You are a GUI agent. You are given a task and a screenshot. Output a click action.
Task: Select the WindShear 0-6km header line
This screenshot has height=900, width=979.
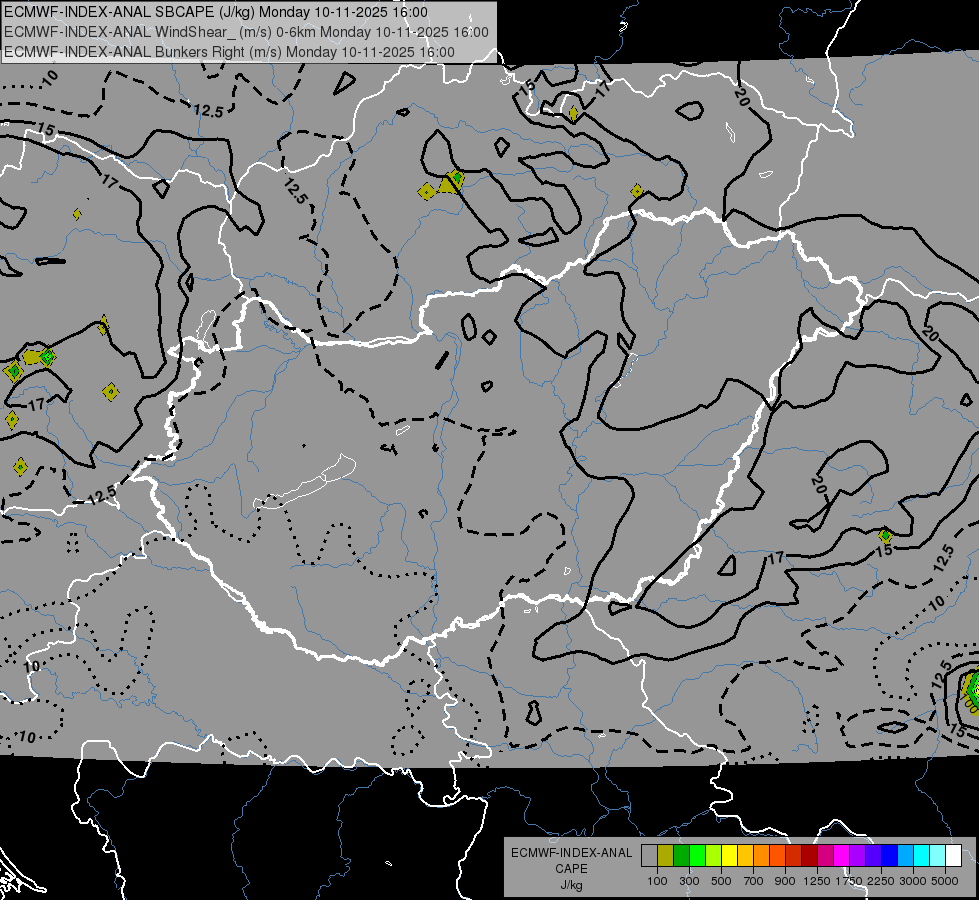coord(246,32)
